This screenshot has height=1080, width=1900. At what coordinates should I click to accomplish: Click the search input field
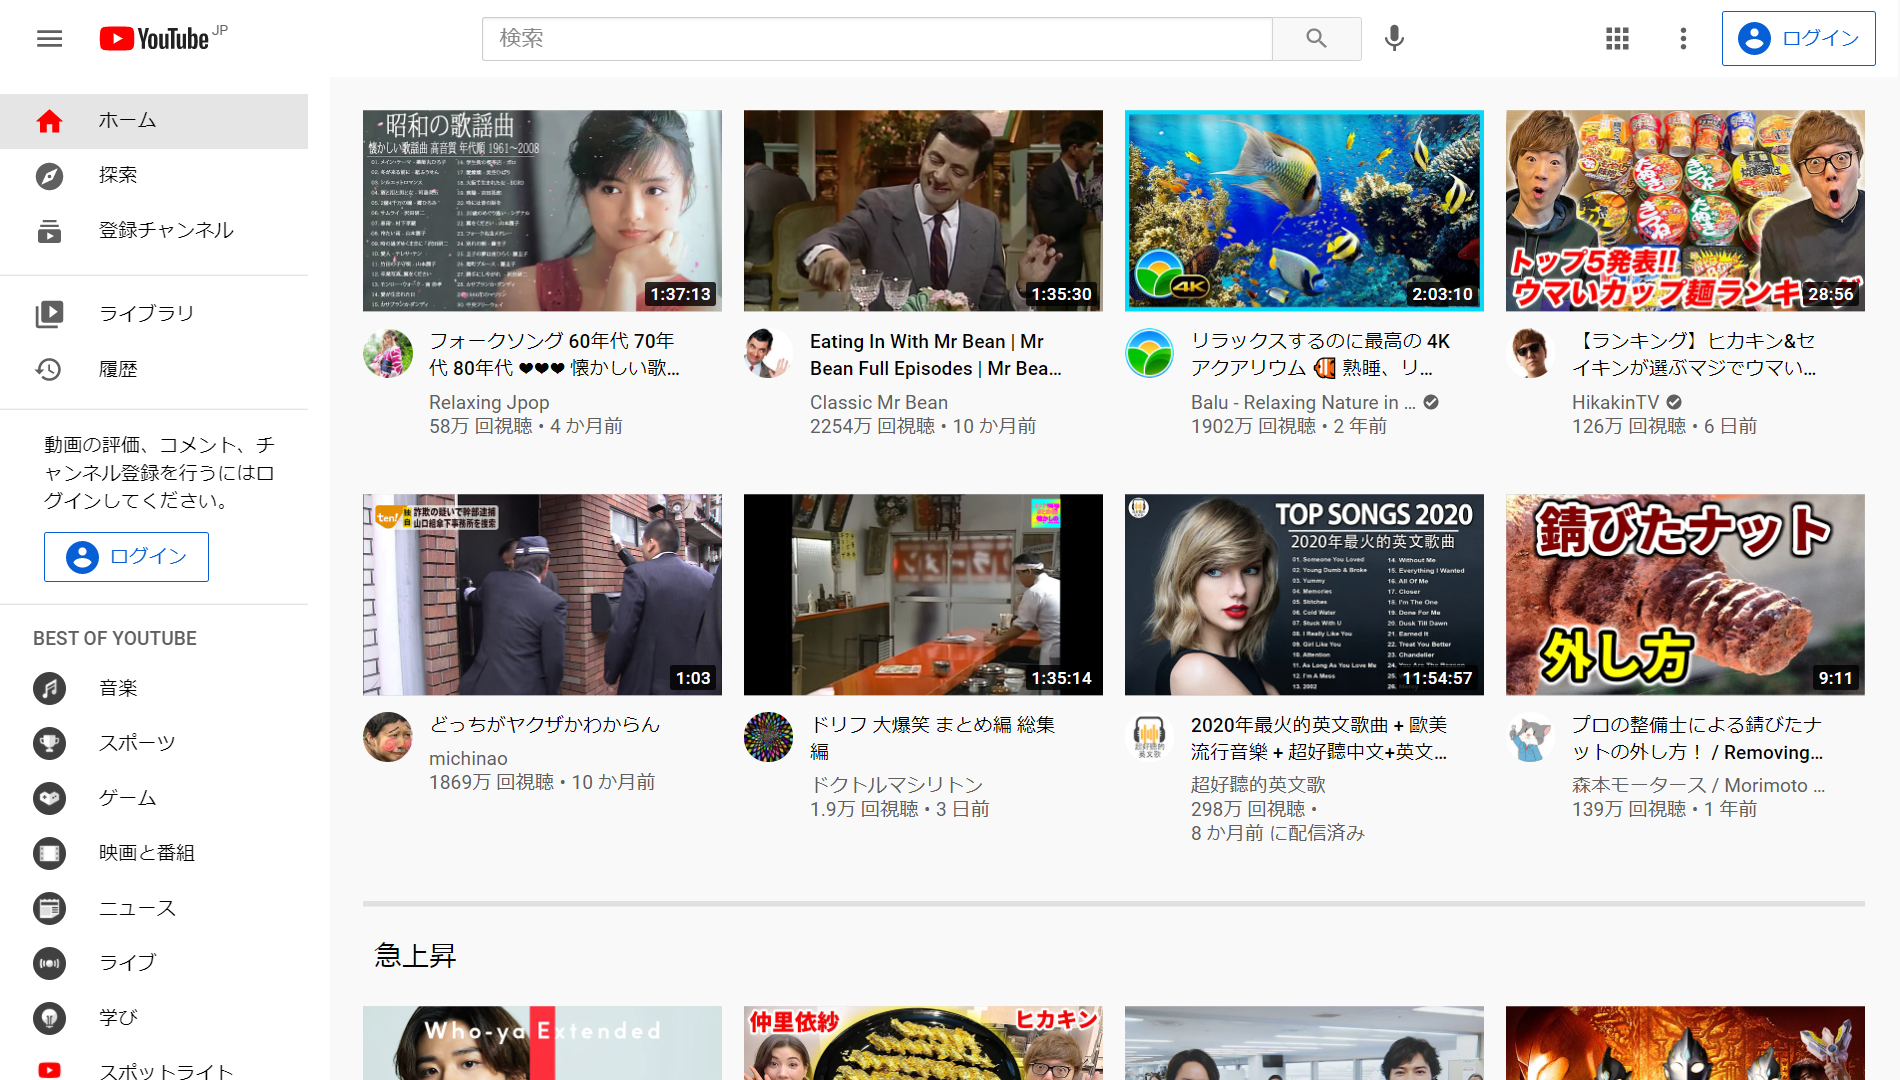(x=877, y=38)
